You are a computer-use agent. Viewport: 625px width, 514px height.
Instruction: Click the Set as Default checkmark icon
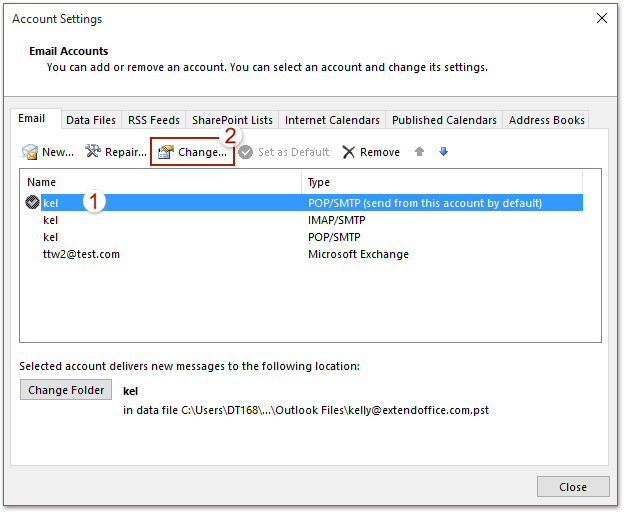[x=245, y=152]
